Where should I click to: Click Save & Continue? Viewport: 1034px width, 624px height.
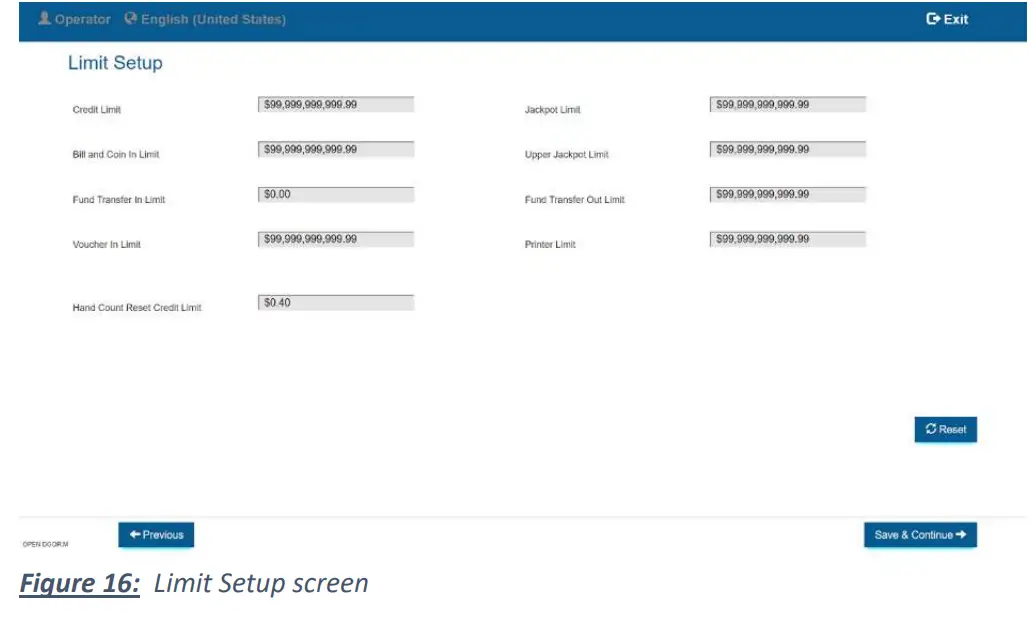920,535
